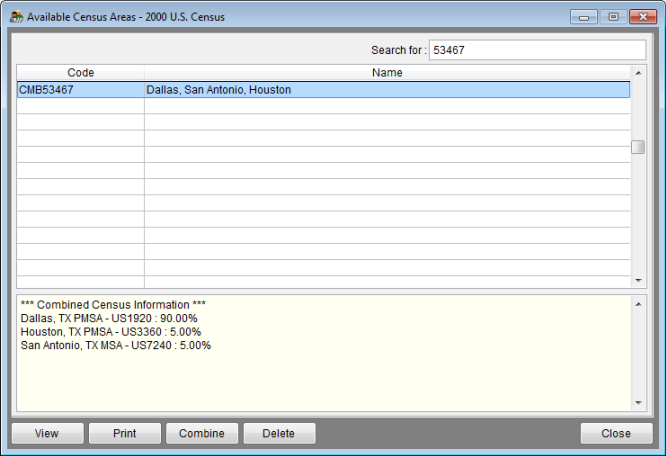Click the Houston, TX PMSA - US3360 line

(111, 332)
